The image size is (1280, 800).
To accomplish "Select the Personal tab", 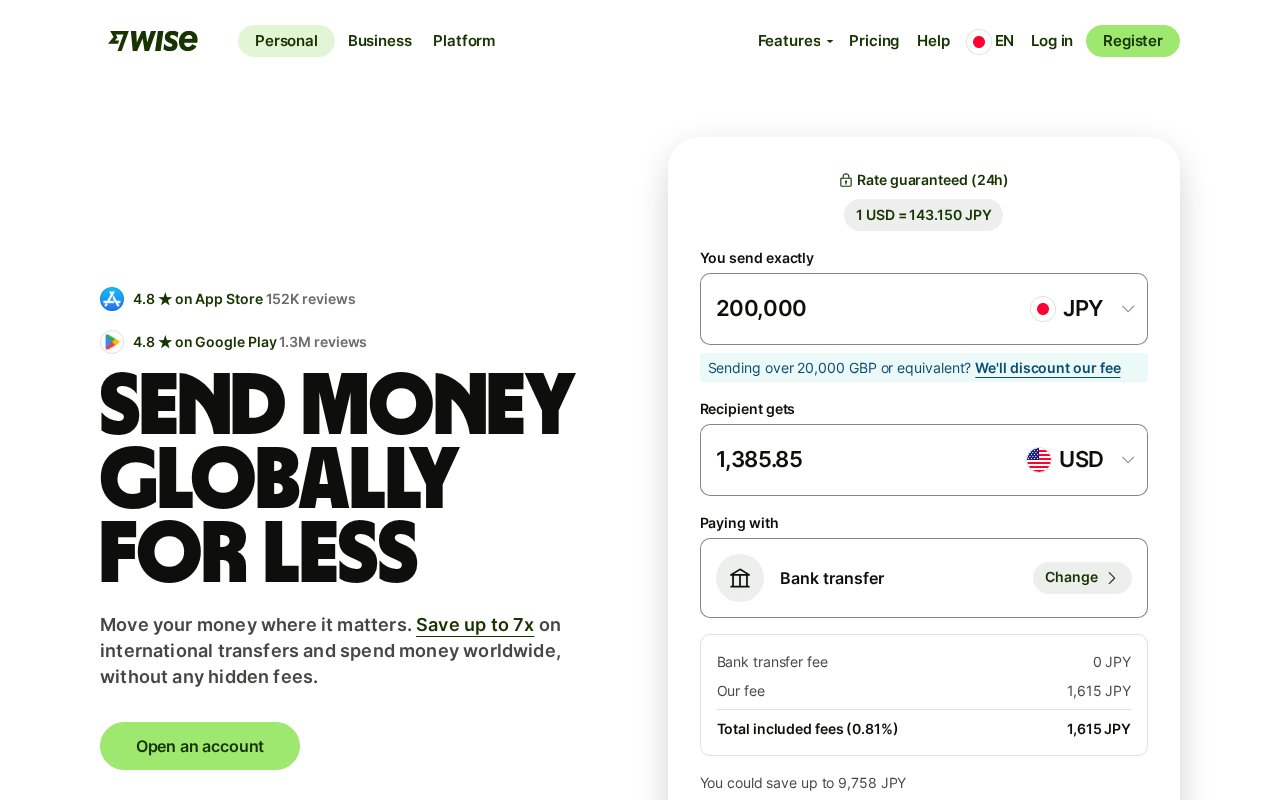I will click(286, 41).
